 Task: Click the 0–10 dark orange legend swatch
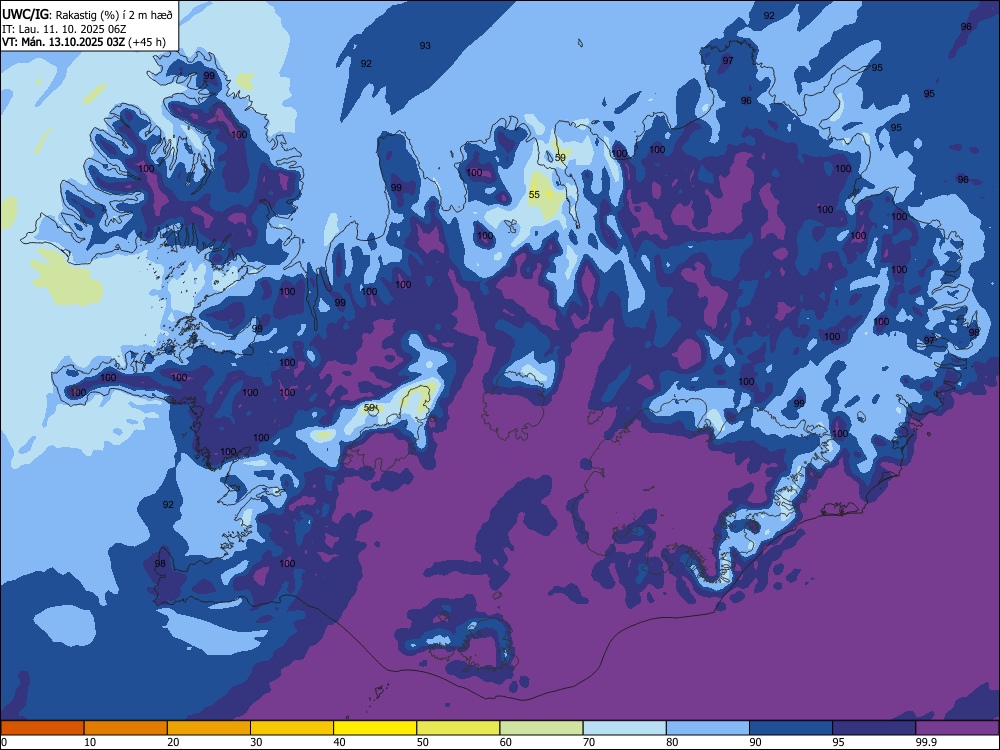click(x=42, y=728)
